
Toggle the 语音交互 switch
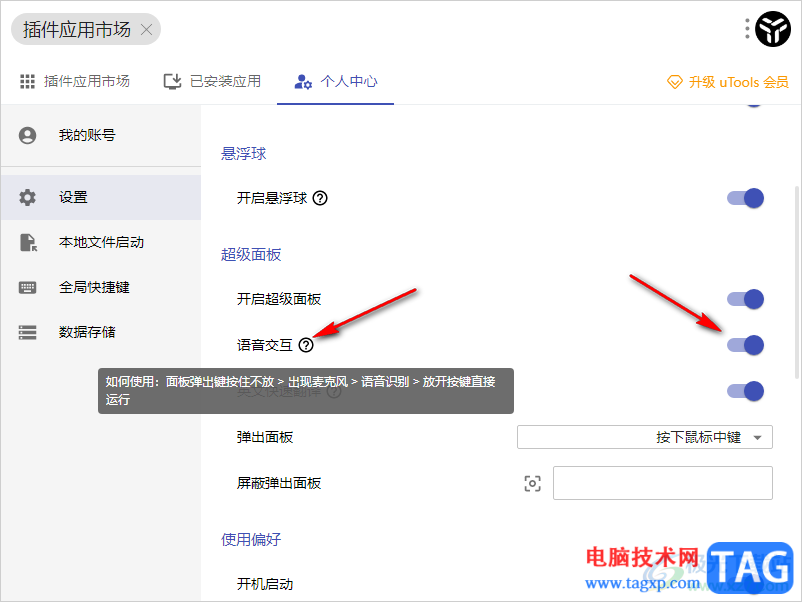pos(745,345)
